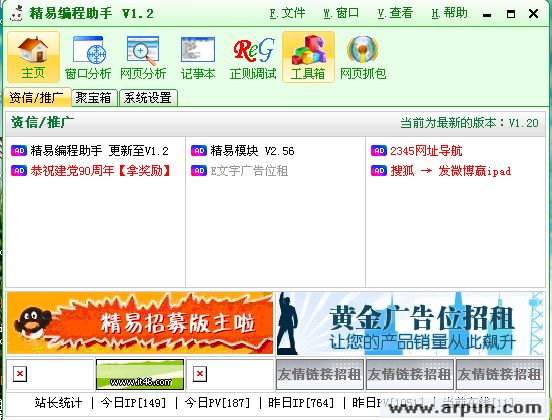Open the 记事本 notepad tool
This screenshot has width=552, height=420.
point(198,57)
